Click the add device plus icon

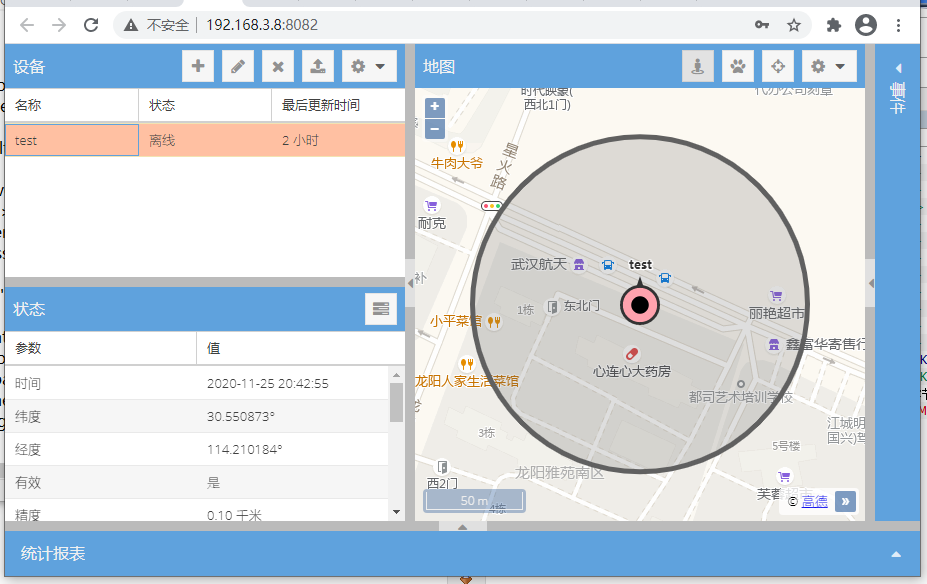(198, 67)
